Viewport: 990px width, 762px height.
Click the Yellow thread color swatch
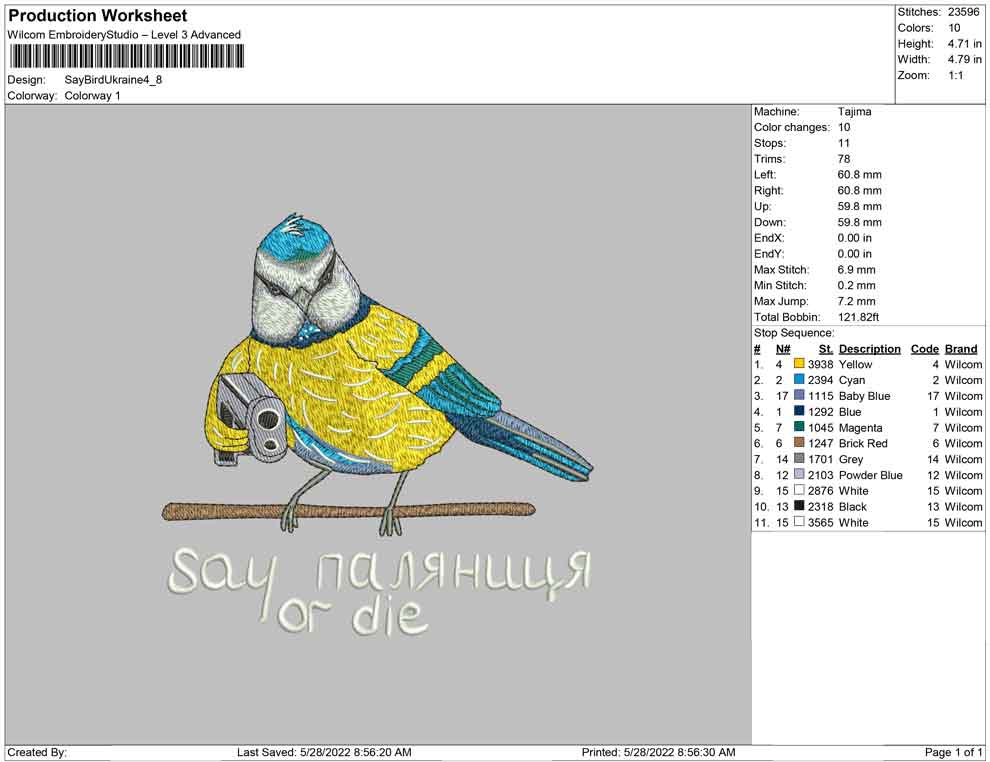click(799, 365)
